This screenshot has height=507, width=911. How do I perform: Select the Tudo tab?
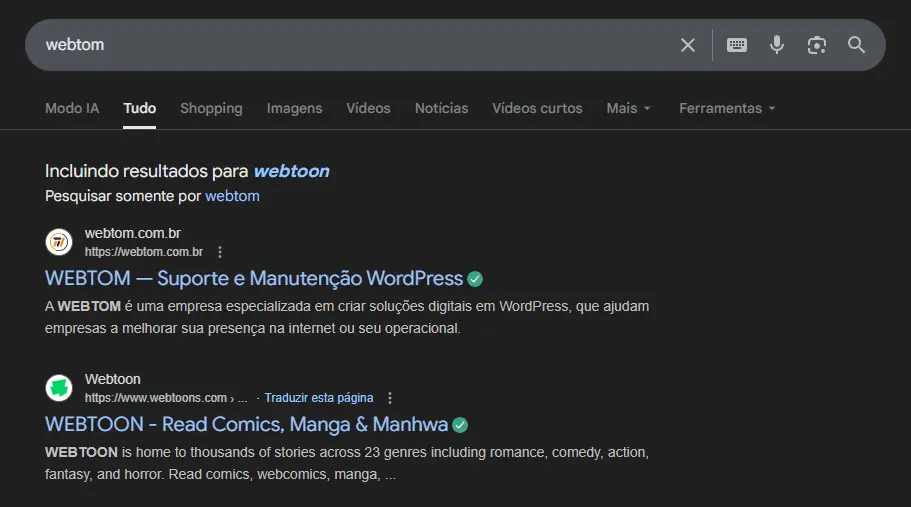(139, 108)
